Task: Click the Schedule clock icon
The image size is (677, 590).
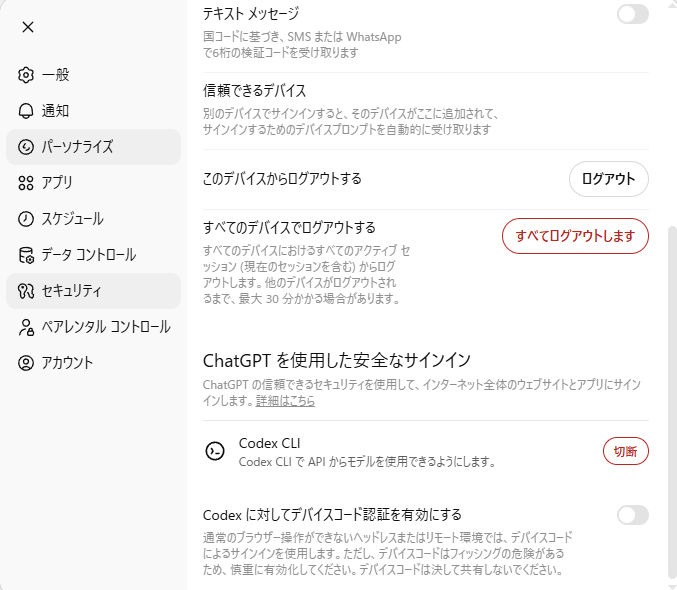Action: click(26, 219)
